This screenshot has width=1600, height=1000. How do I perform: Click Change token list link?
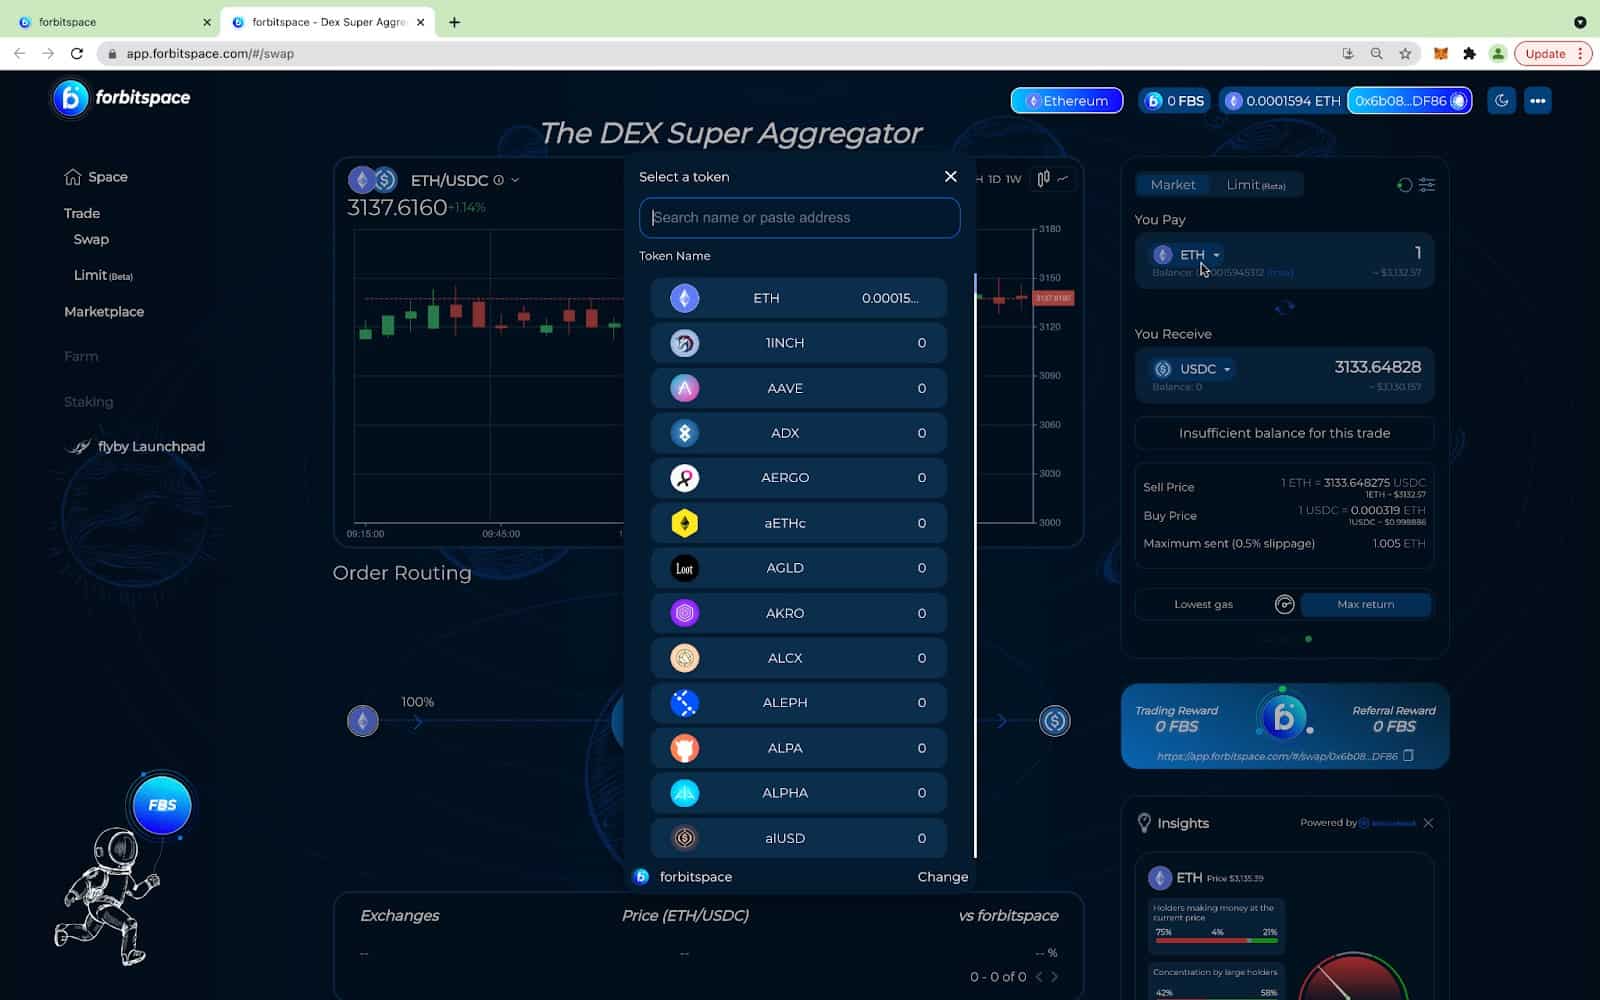pos(942,877)
